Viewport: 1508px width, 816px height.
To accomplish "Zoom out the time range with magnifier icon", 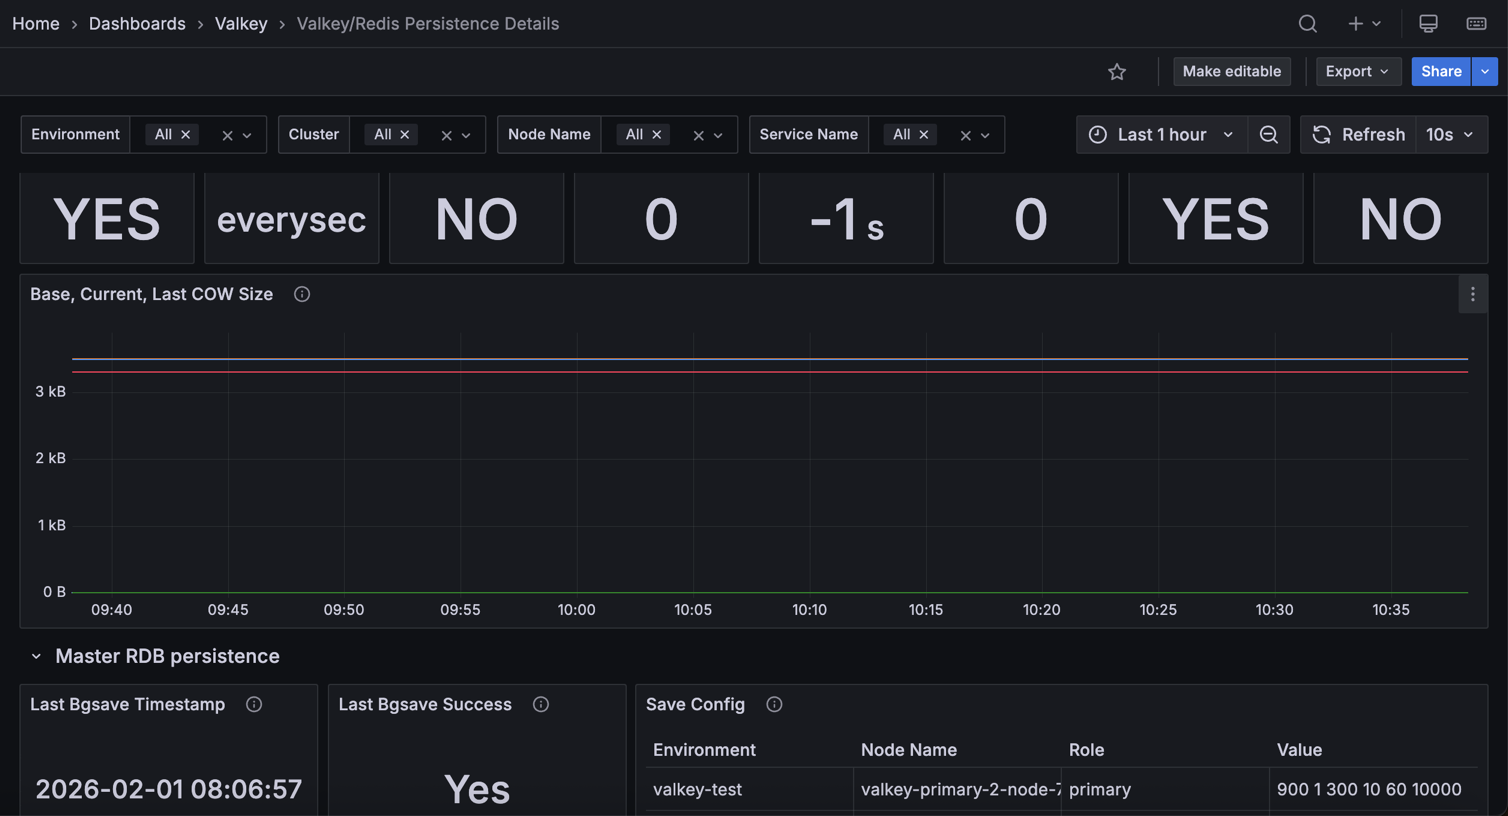I will coord(1268,134).
